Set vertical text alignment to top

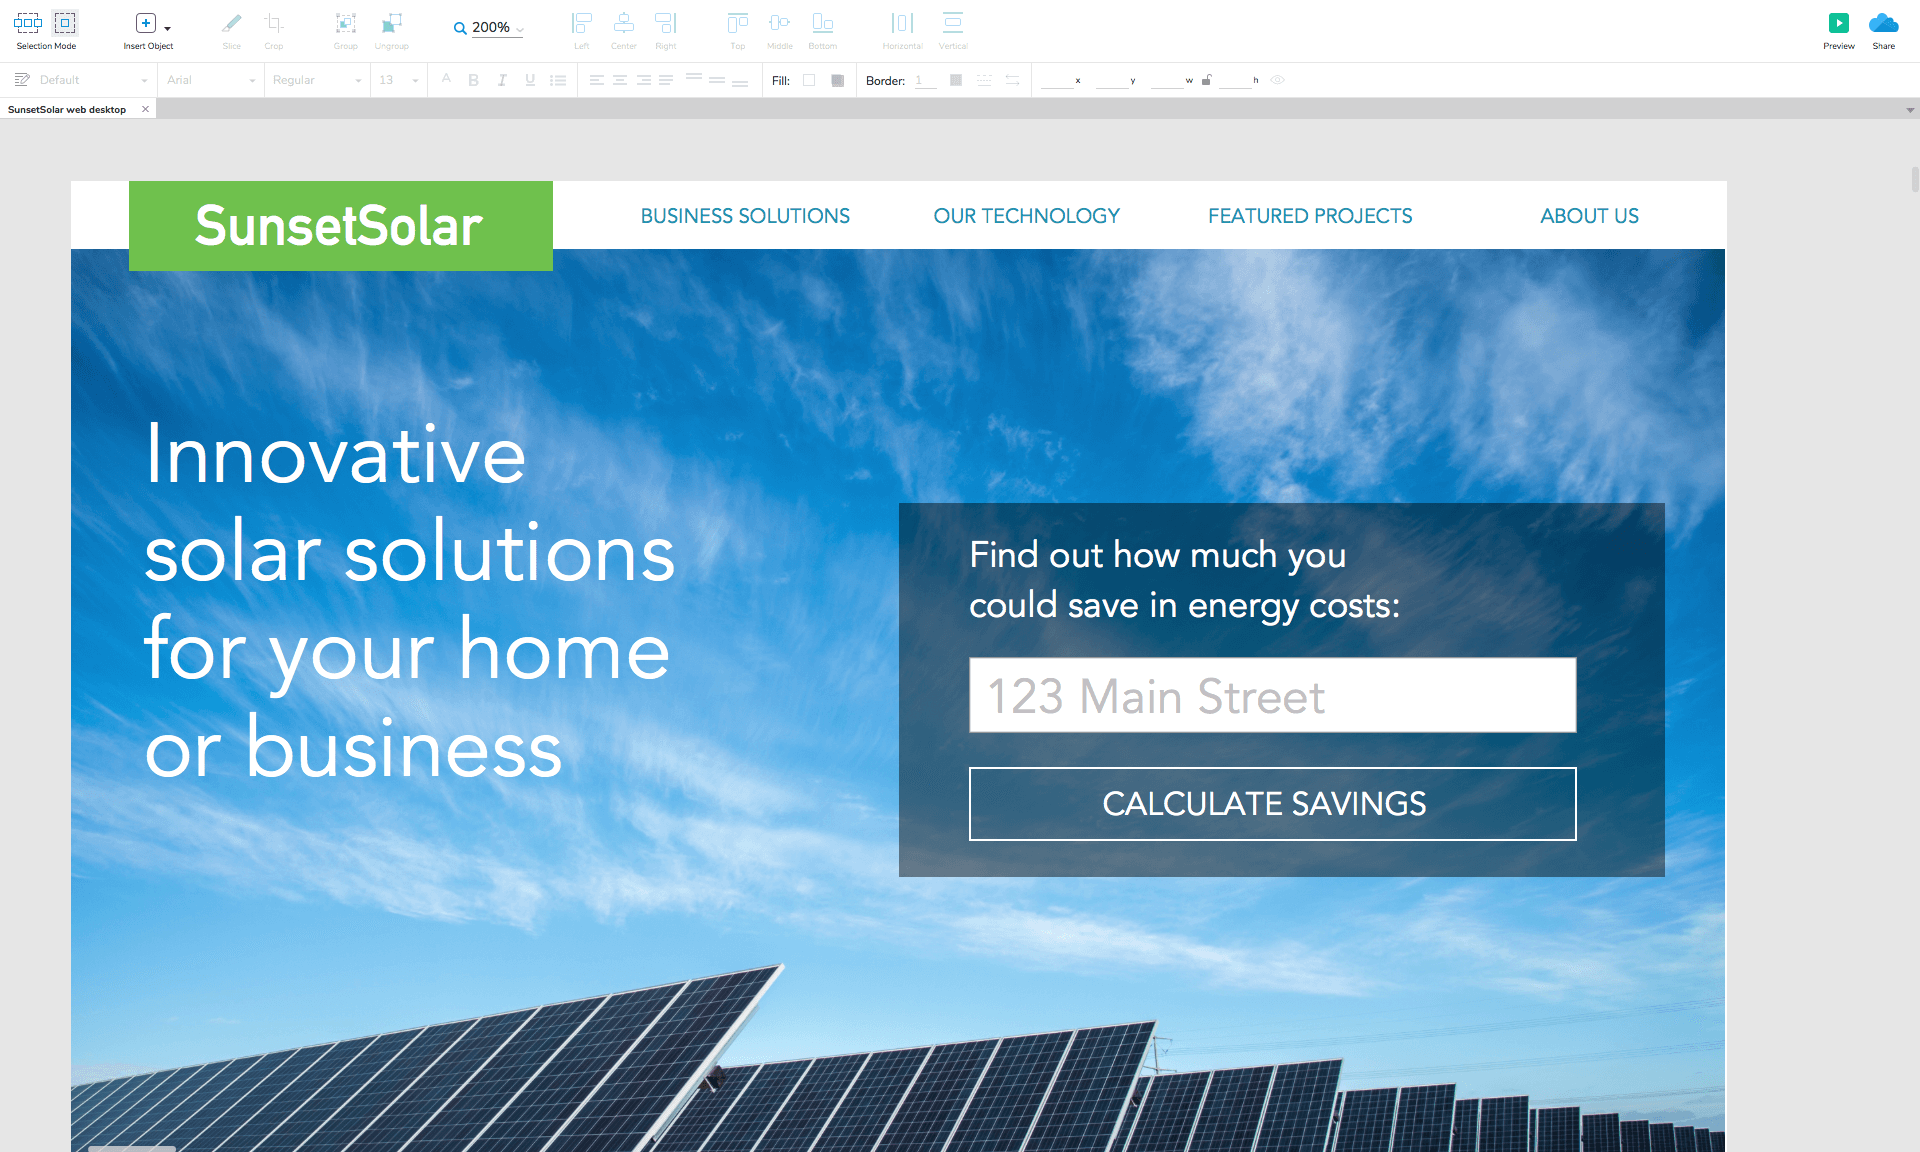[x=694, y=78]
